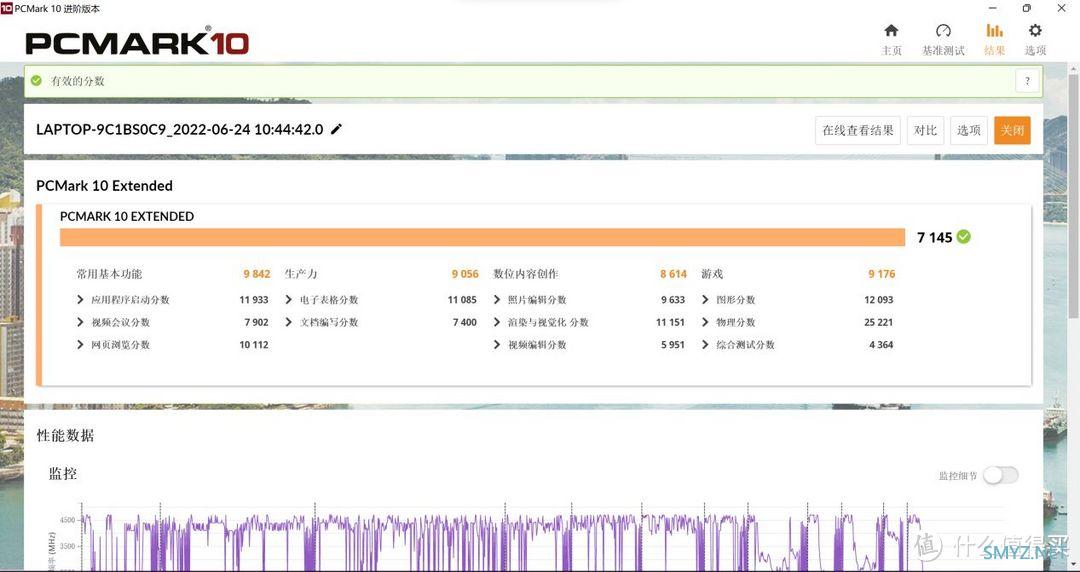
Task: Click the physics score value 25 221
Action: pyautogui.click(x=878, y=322)
